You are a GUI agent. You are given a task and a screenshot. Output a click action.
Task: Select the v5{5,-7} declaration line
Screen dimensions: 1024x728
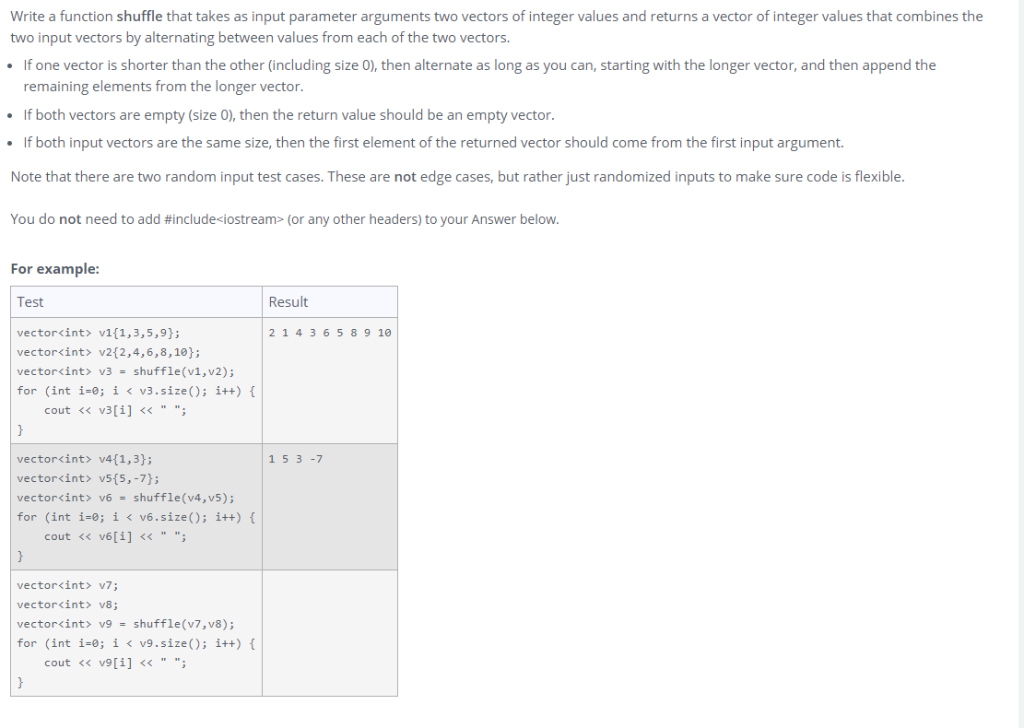pos(86,478)
